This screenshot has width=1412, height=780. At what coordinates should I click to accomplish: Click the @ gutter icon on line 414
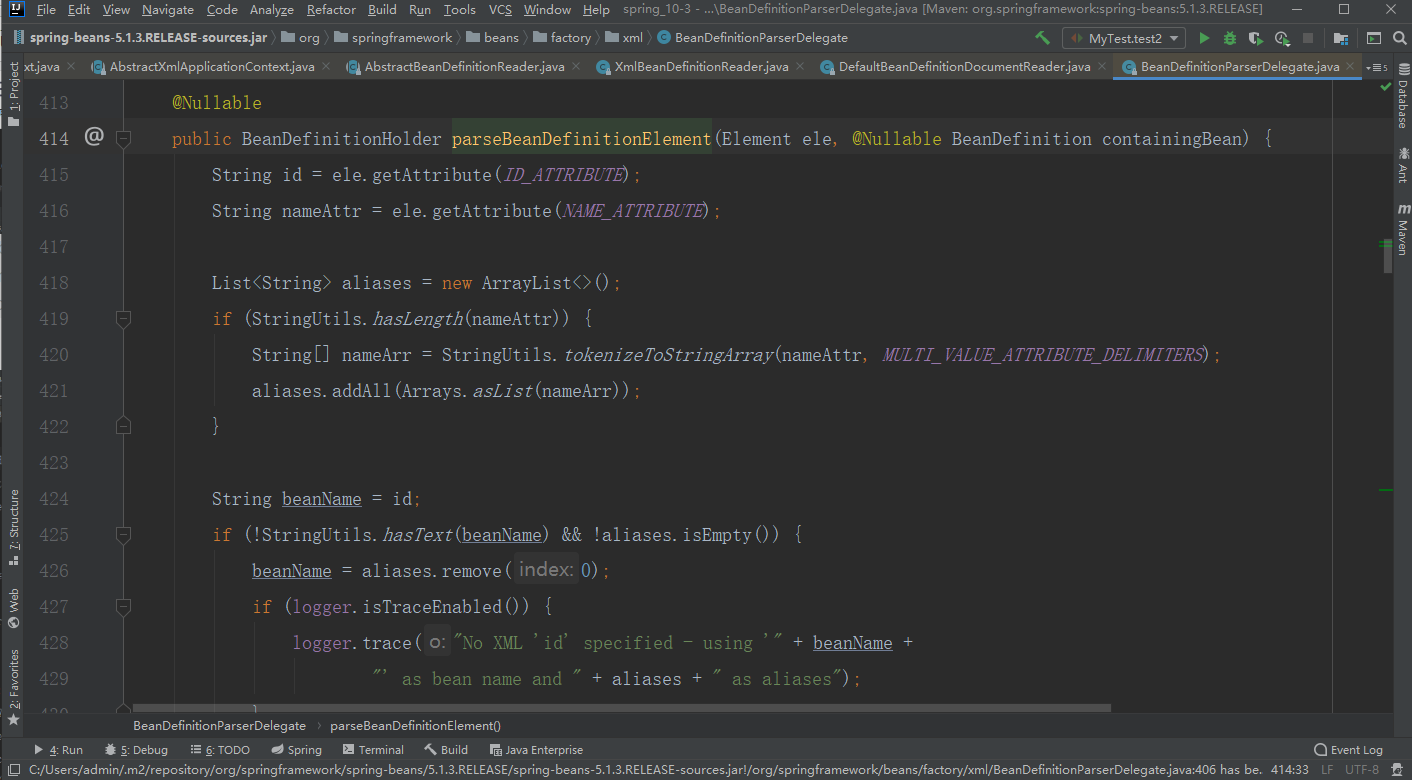94,137
